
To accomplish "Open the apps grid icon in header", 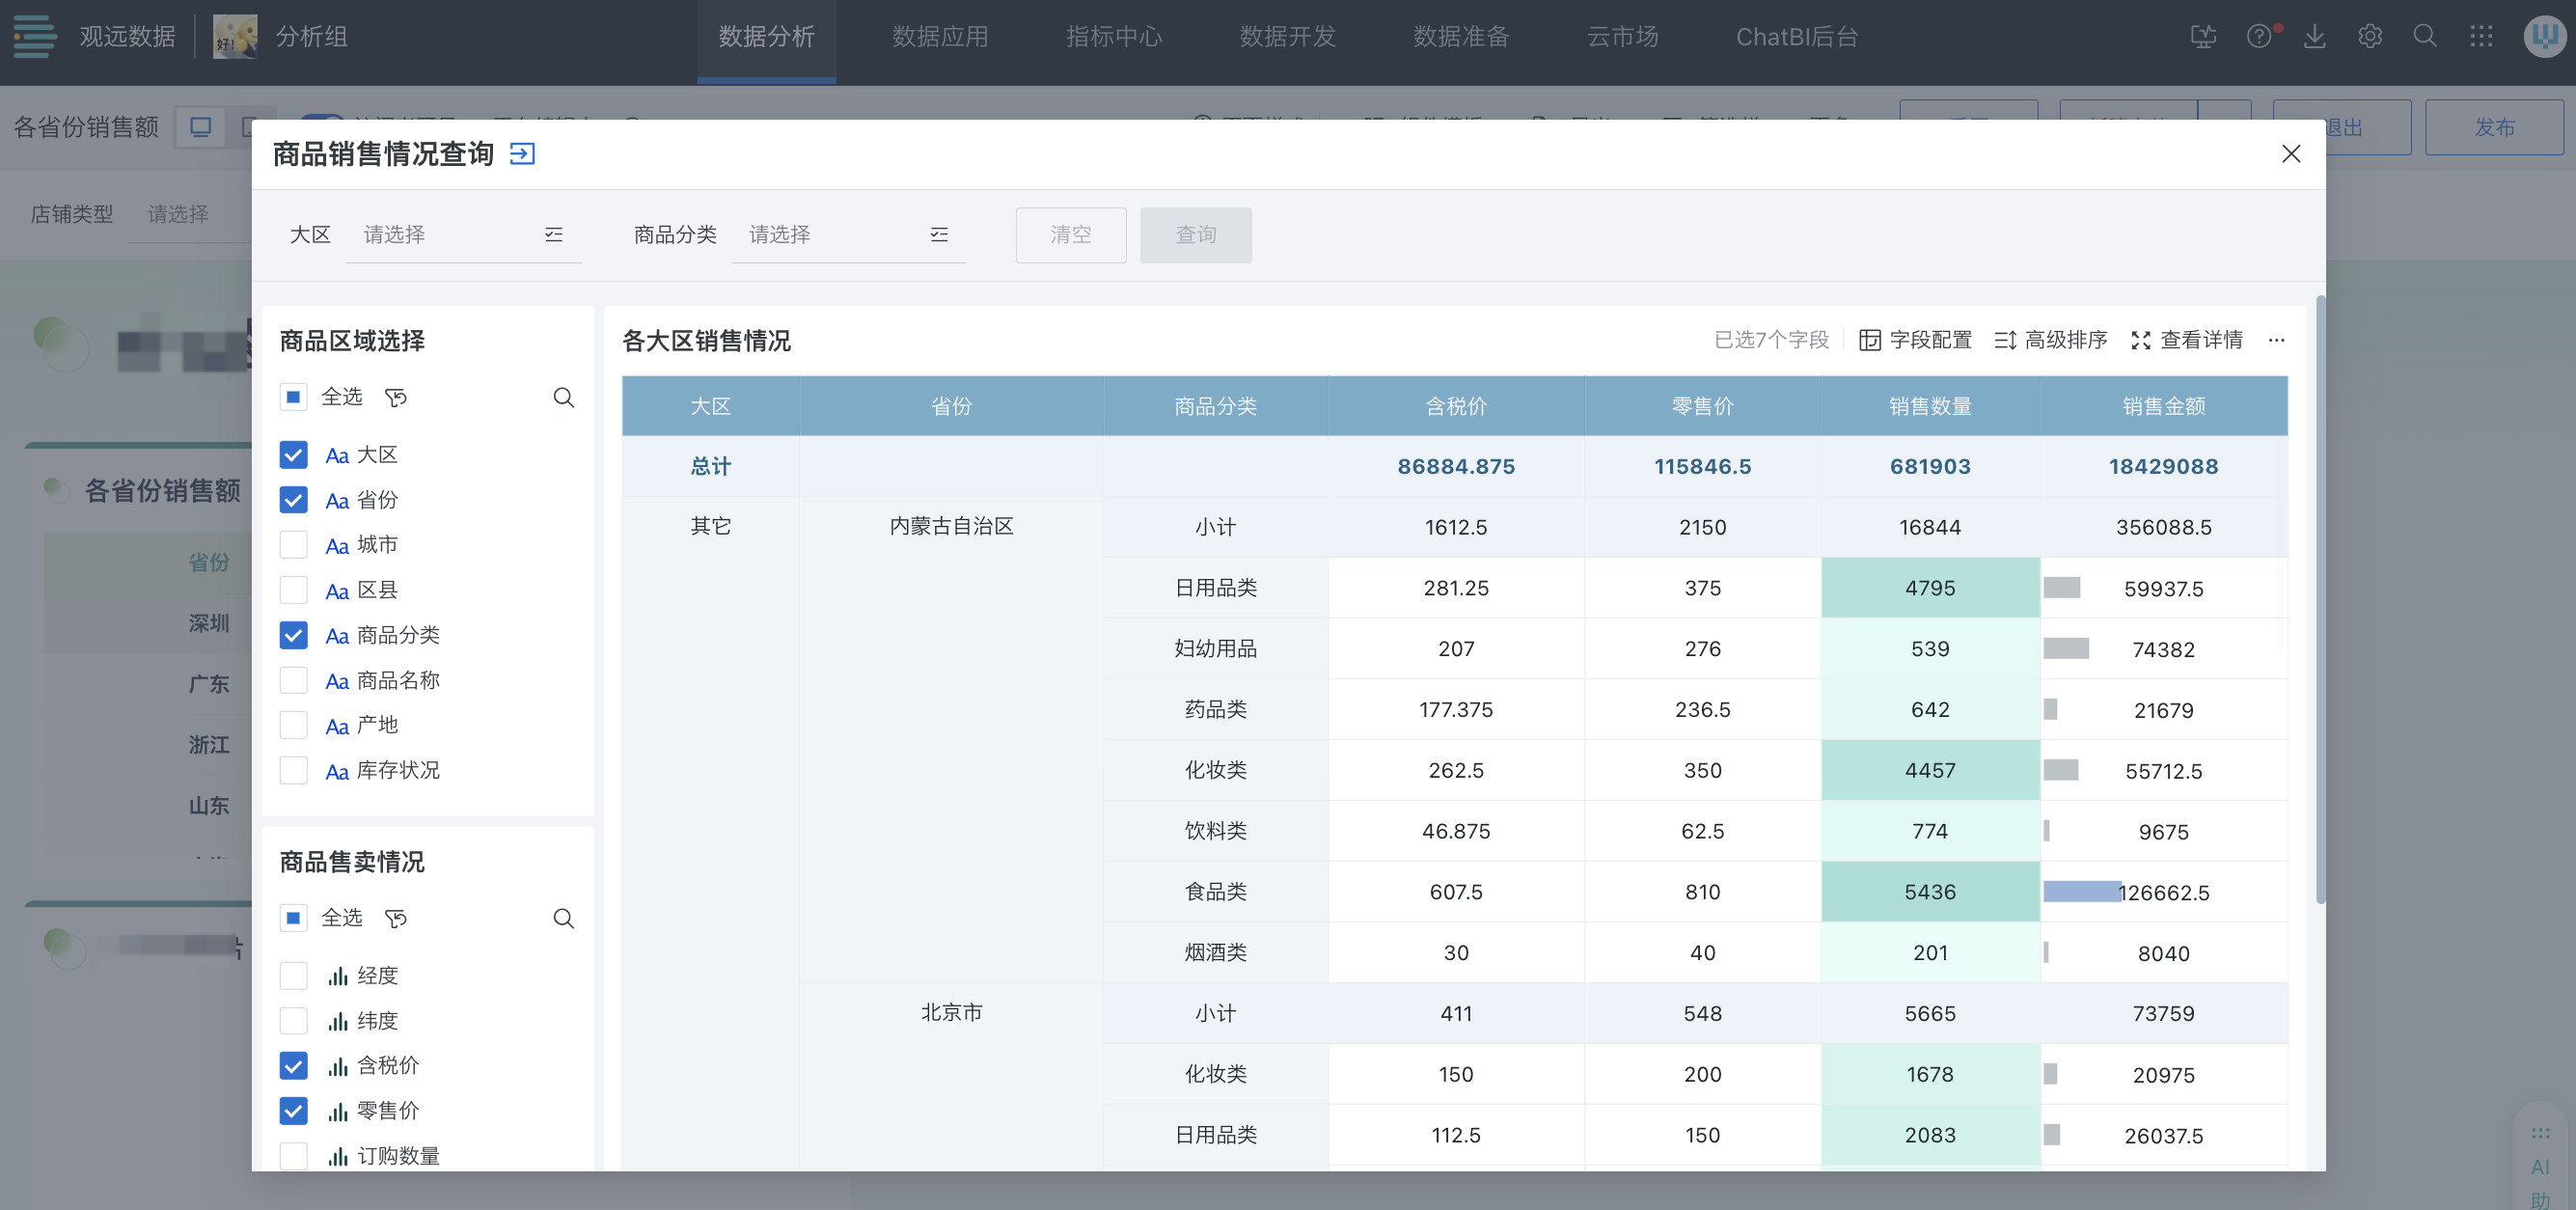I will click(2480, 37).
